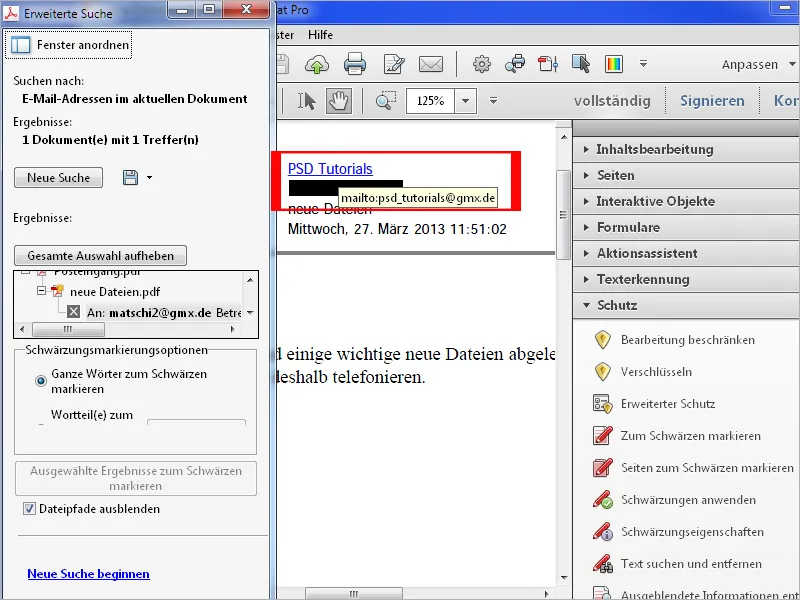Open the Hilfe menu
Image resolution: width=800 pixels, height=600 pixels.
pos(320,35)
